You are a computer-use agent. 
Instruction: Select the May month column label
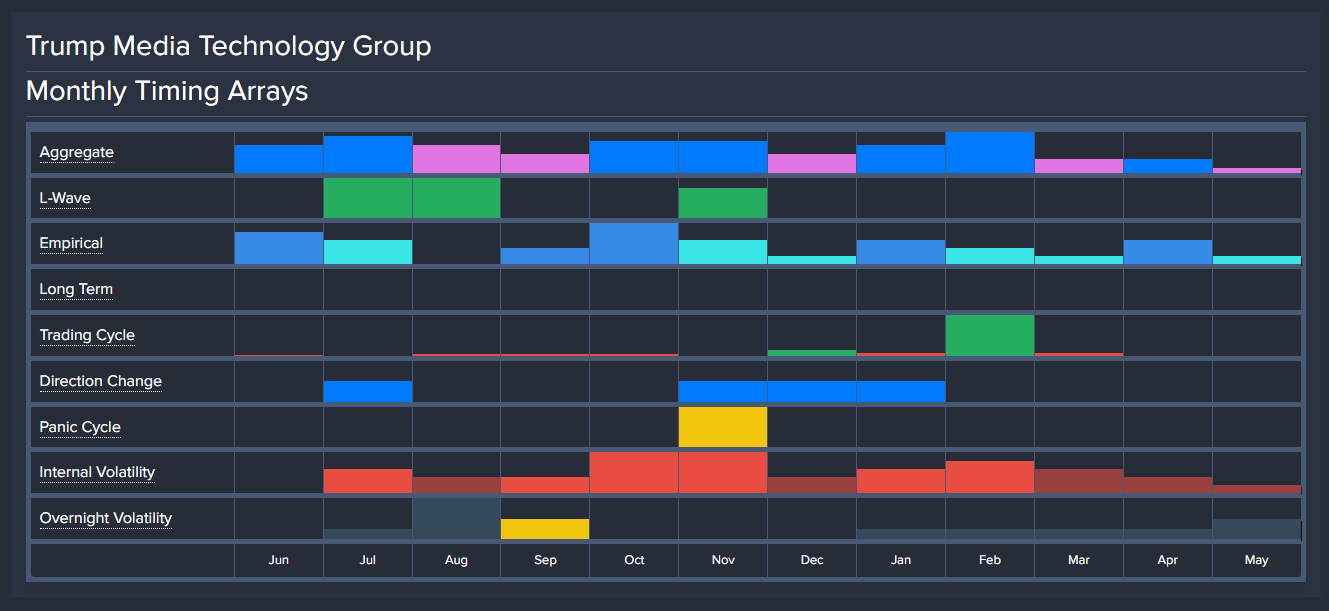point(1257,560)
